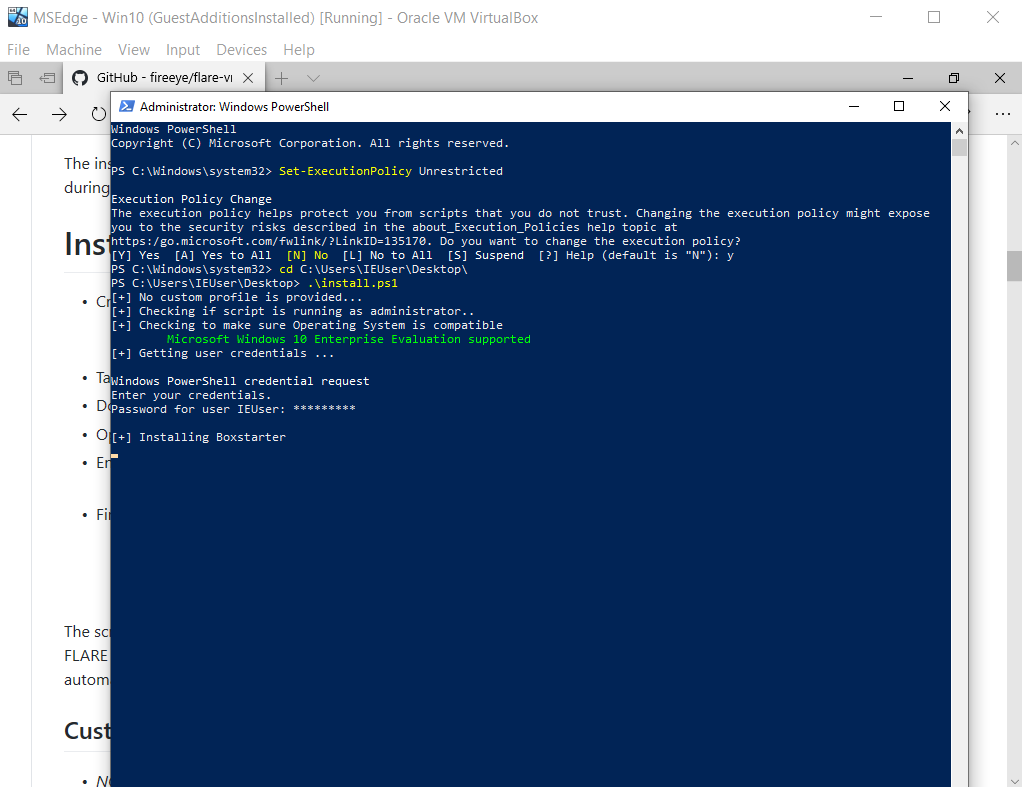Open the View menu
The image size is (1022, 787).
pos(134,50)
